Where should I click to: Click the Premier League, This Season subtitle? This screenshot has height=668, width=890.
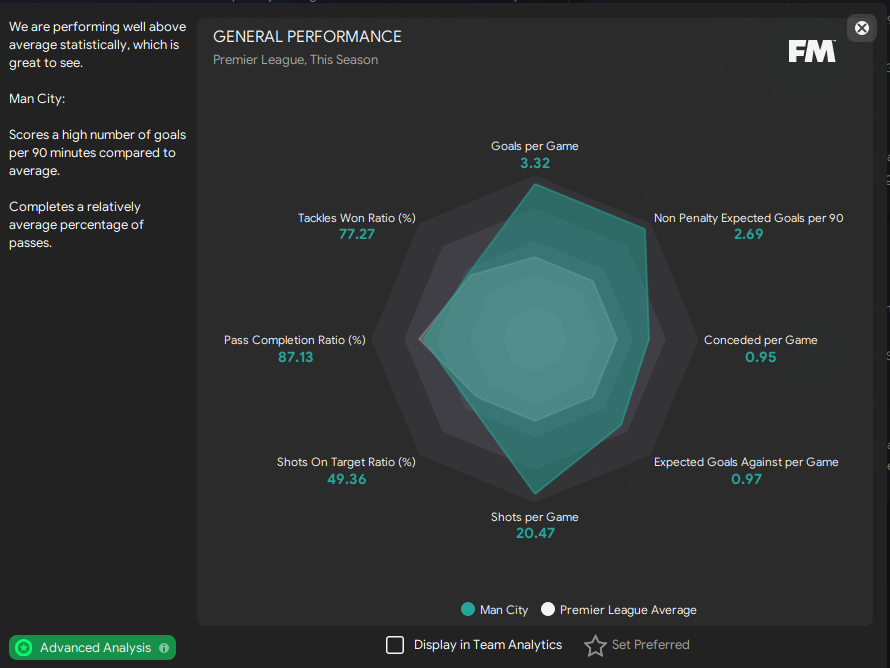[x=295, y=60]
